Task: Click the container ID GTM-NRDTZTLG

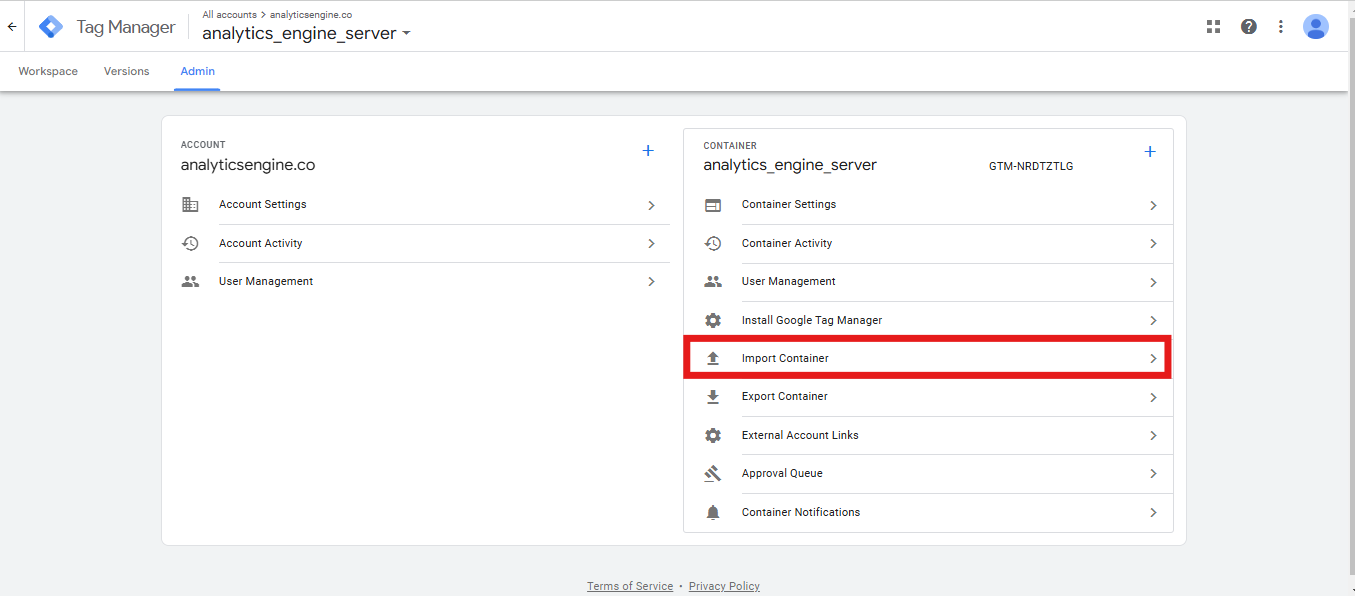Action: (1031, 166)
